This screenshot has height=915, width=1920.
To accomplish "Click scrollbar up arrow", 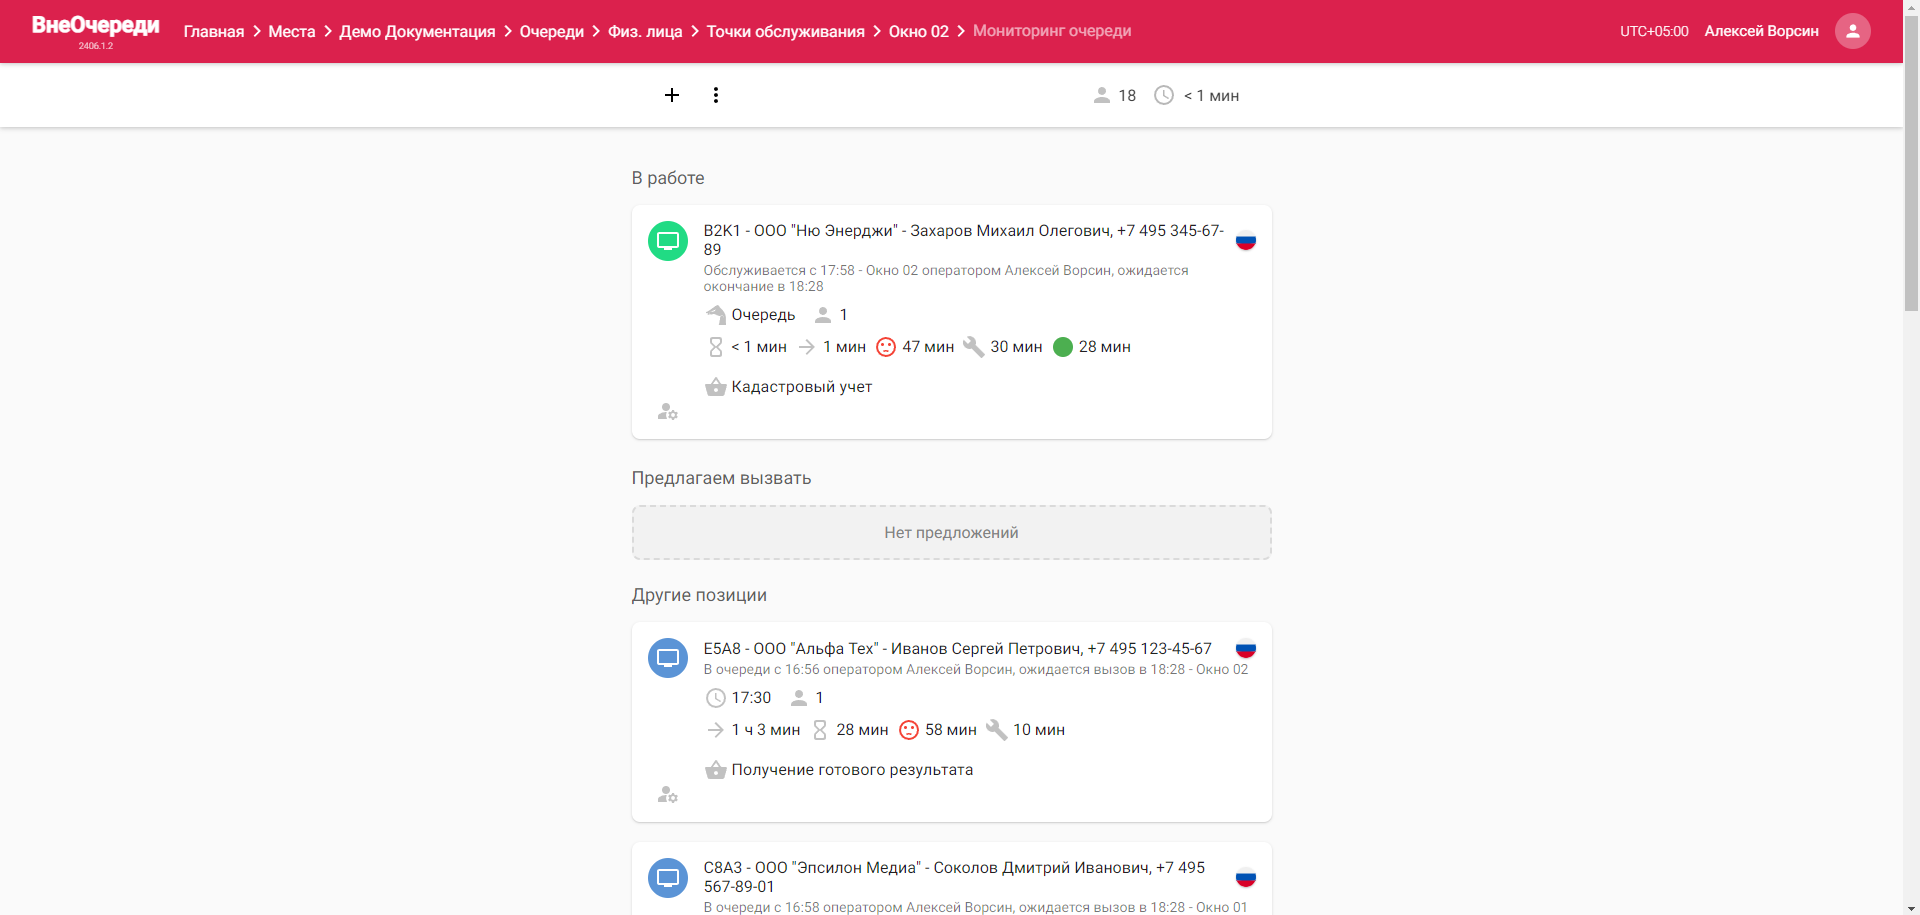I will click(1911, 8).
